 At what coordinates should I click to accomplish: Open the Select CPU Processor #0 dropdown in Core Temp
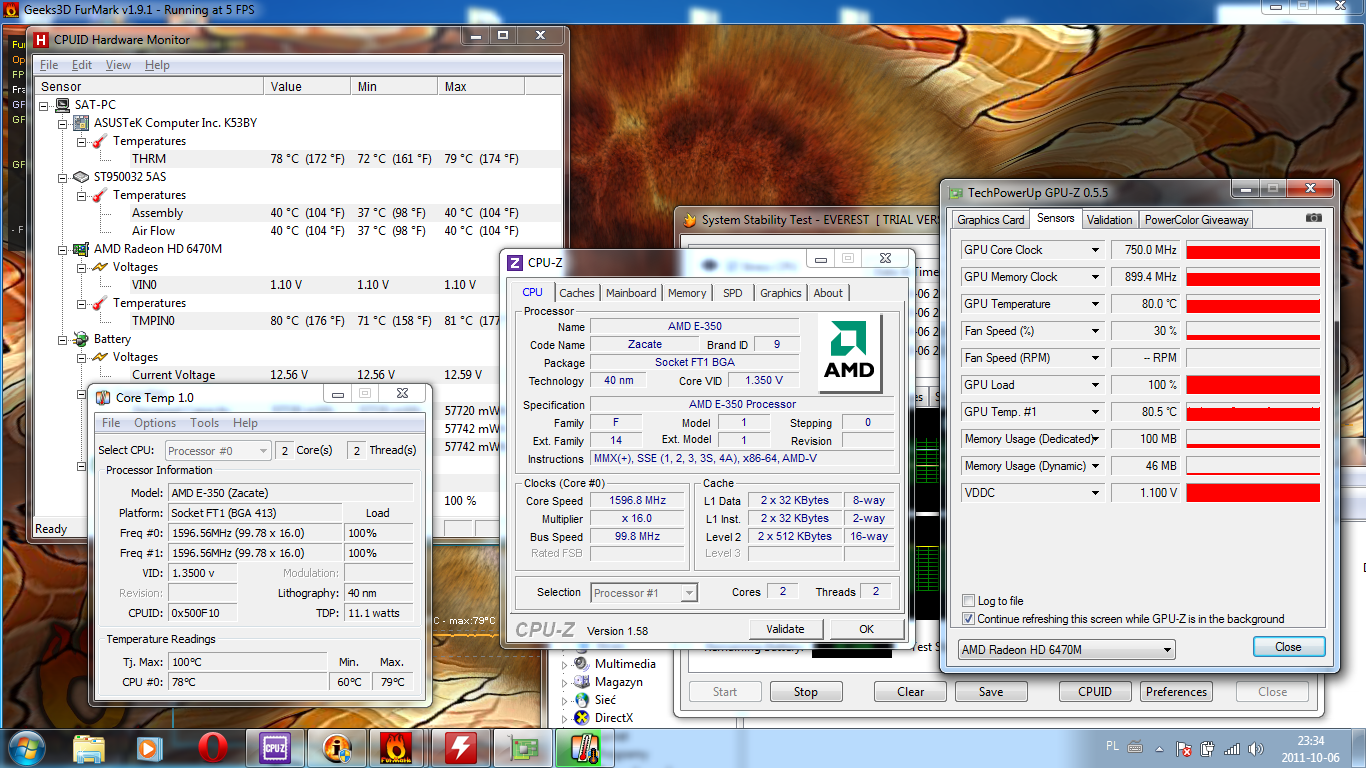pyautogui.click(x=217, y=451)
